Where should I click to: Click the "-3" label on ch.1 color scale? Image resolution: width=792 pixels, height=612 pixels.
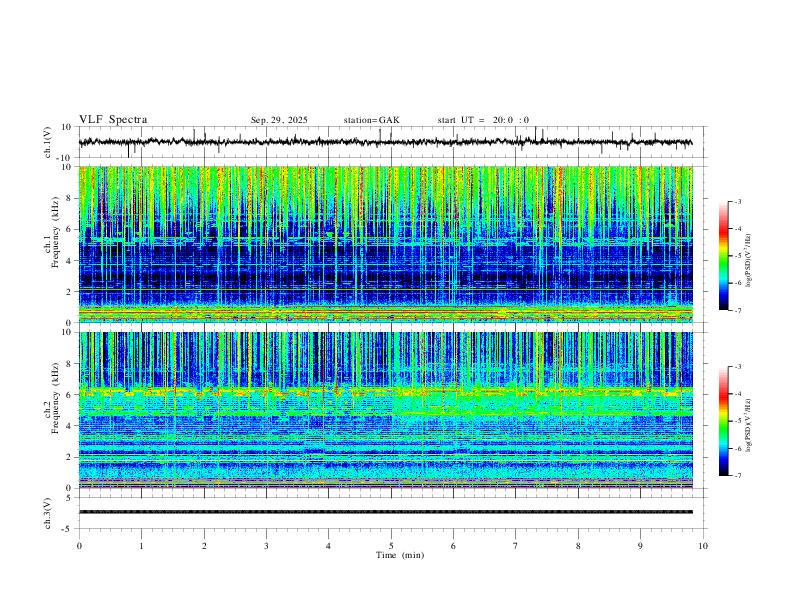pyautogui.click(x=738, y=201)
